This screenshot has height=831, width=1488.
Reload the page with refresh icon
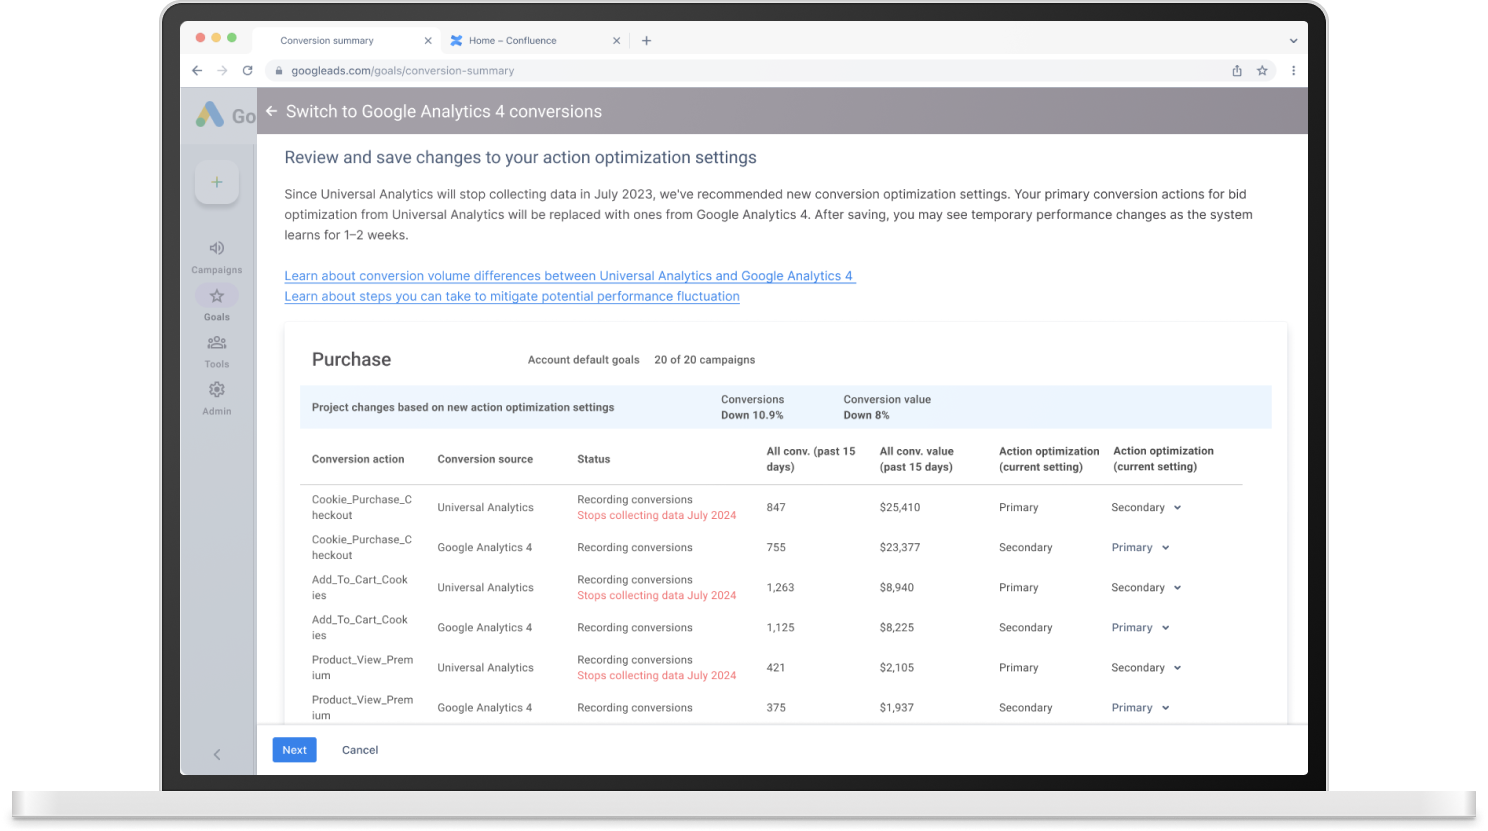click(247, 71)
